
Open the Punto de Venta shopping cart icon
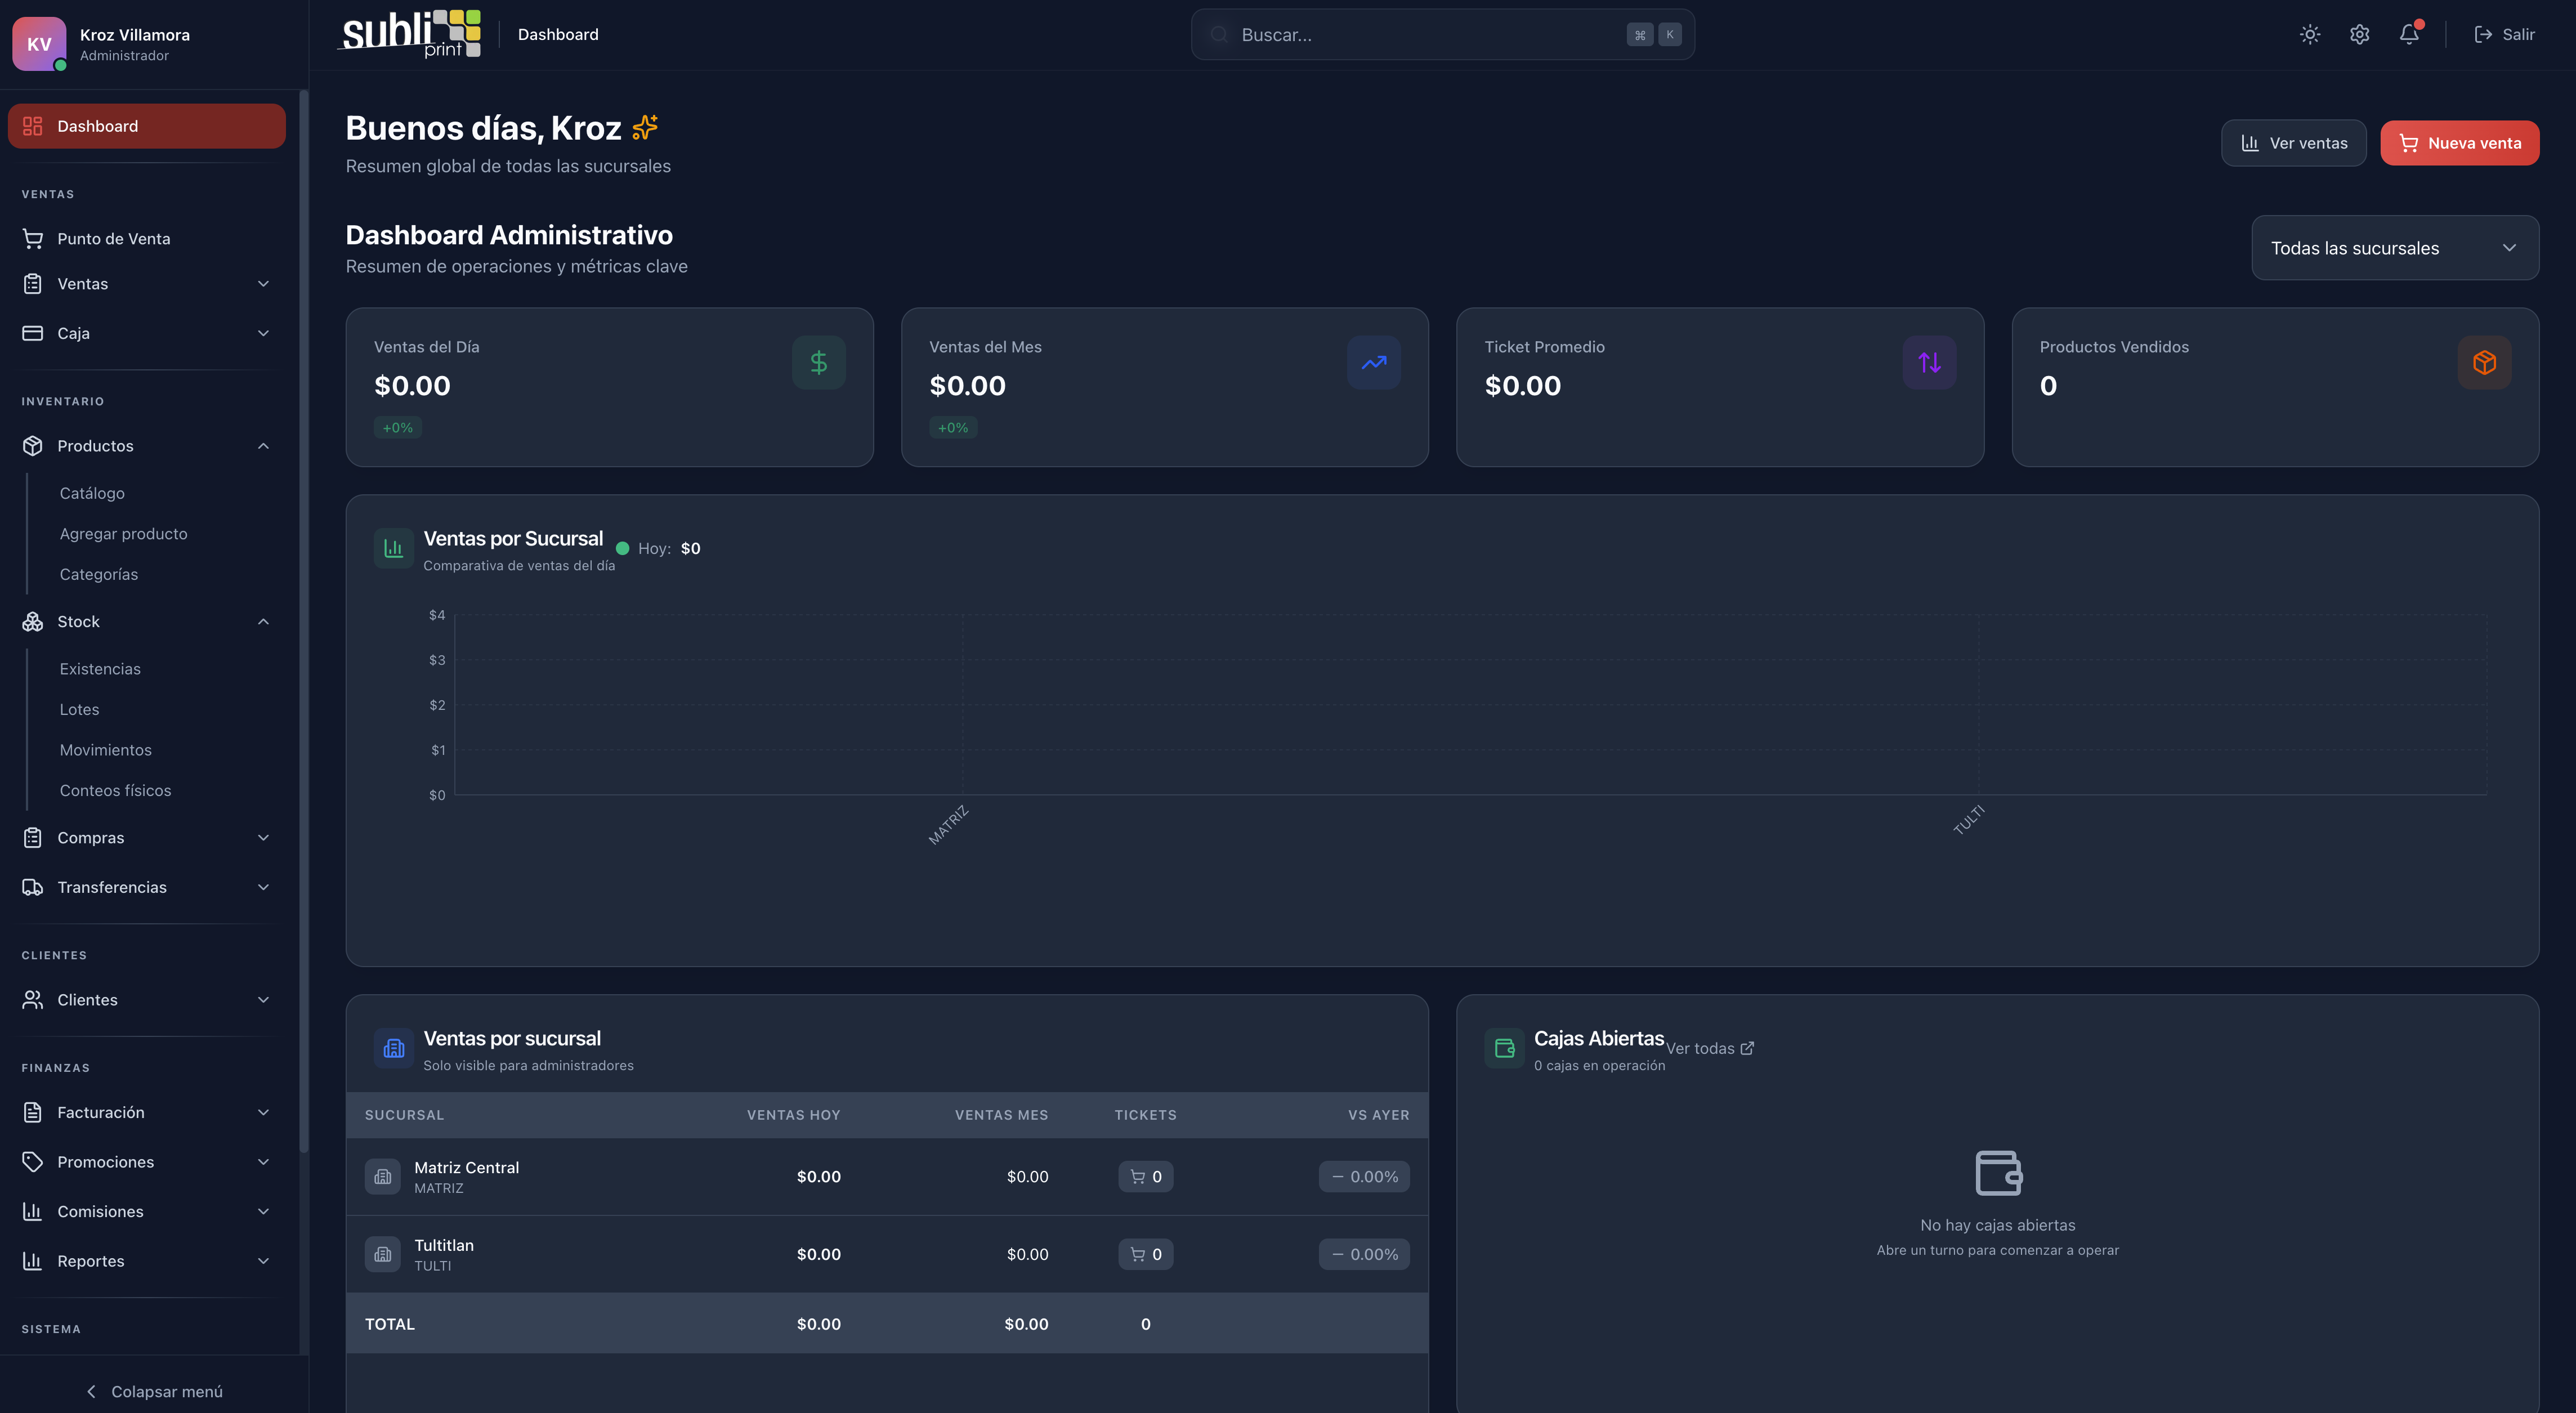(x=33, y=238)
